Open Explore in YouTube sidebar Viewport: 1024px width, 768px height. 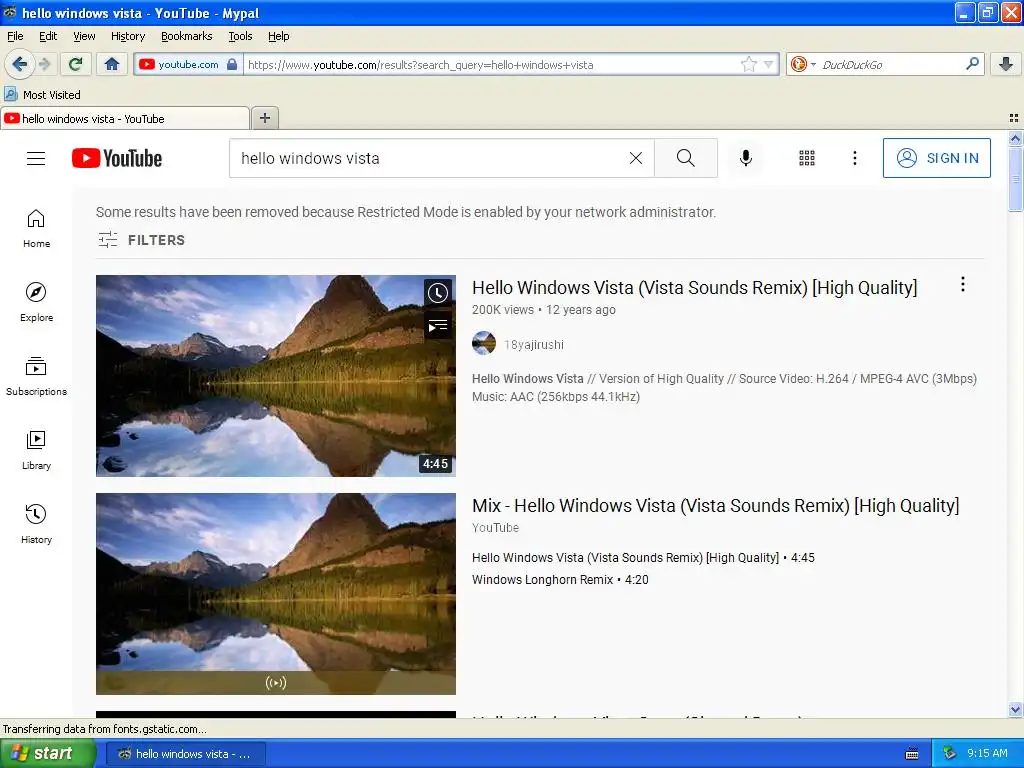click(36, 302)
